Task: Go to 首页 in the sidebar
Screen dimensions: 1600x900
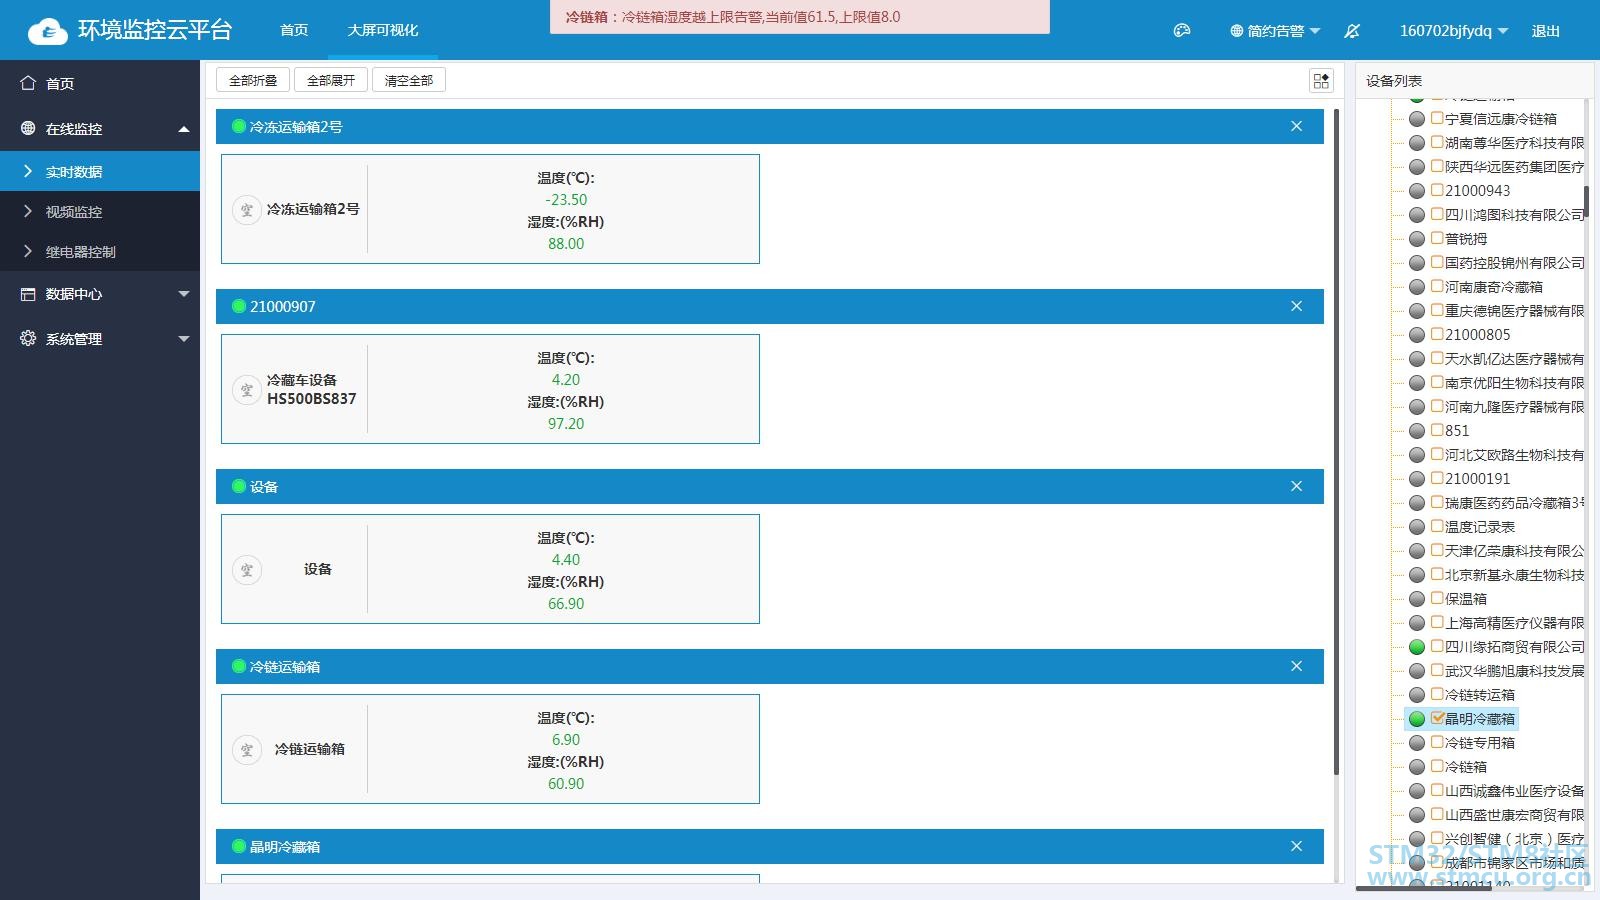Action: click(100, 83)
